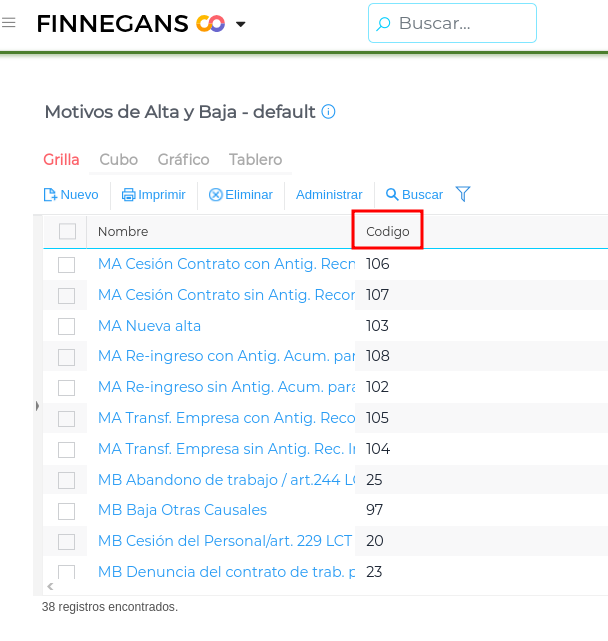608x641 pixels.
Task: Open MB Cesión del Personal/art. 229 link
Action: tap(225, 541)
